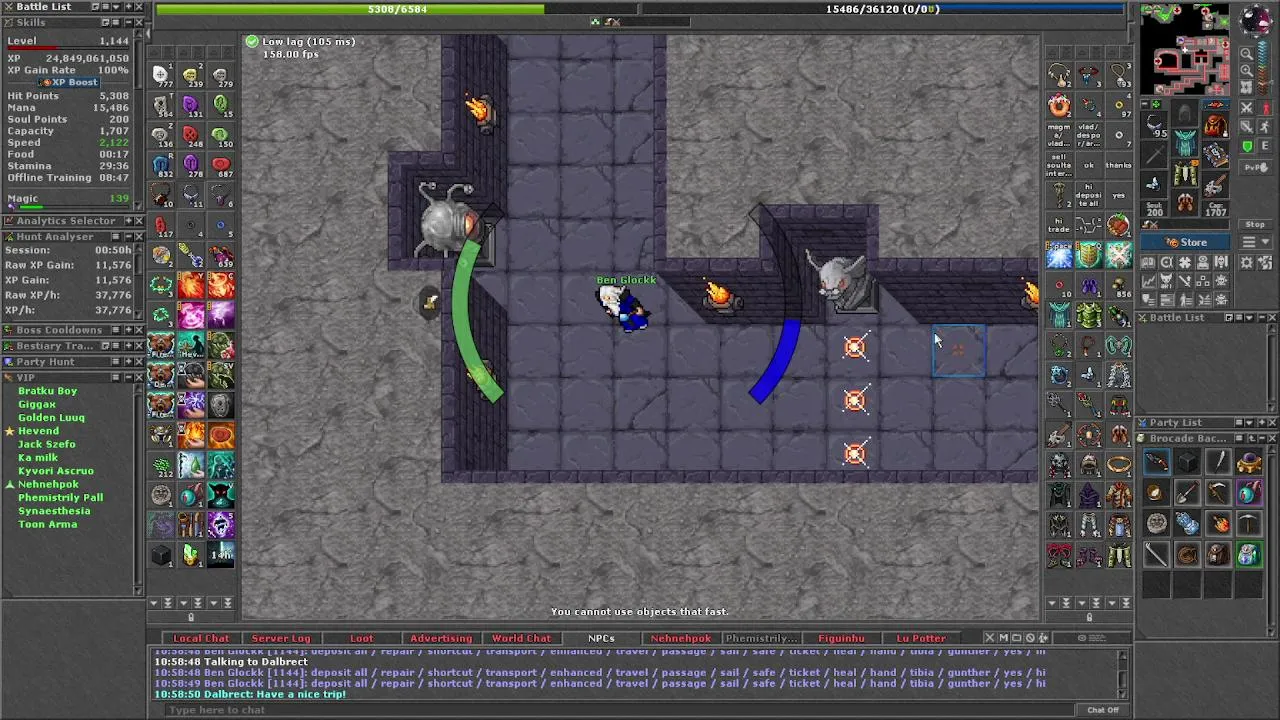Screen dimensions: 1280x720
Task: Click the player mana bar
Action: 882,9
